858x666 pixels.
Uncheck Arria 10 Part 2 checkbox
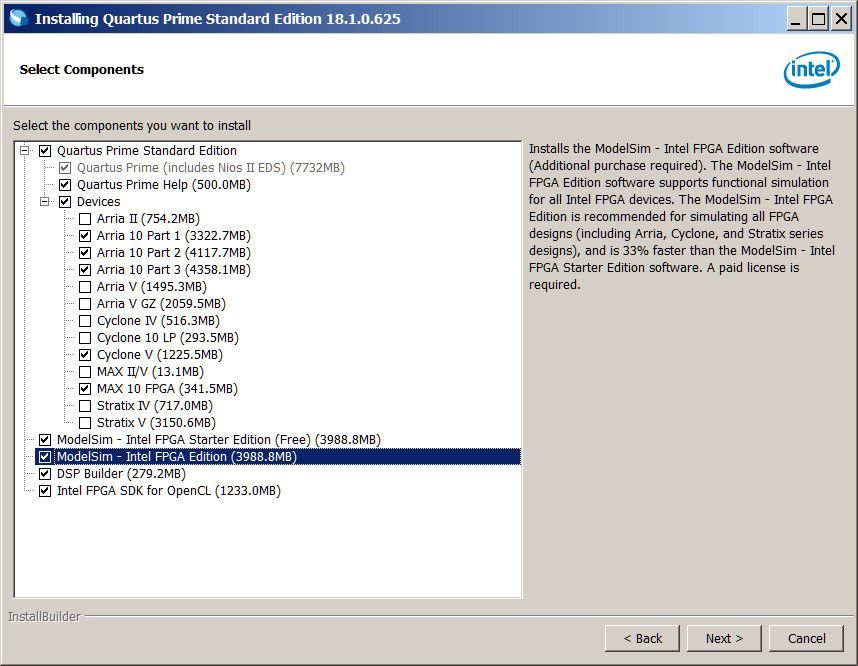pos(85,253)
